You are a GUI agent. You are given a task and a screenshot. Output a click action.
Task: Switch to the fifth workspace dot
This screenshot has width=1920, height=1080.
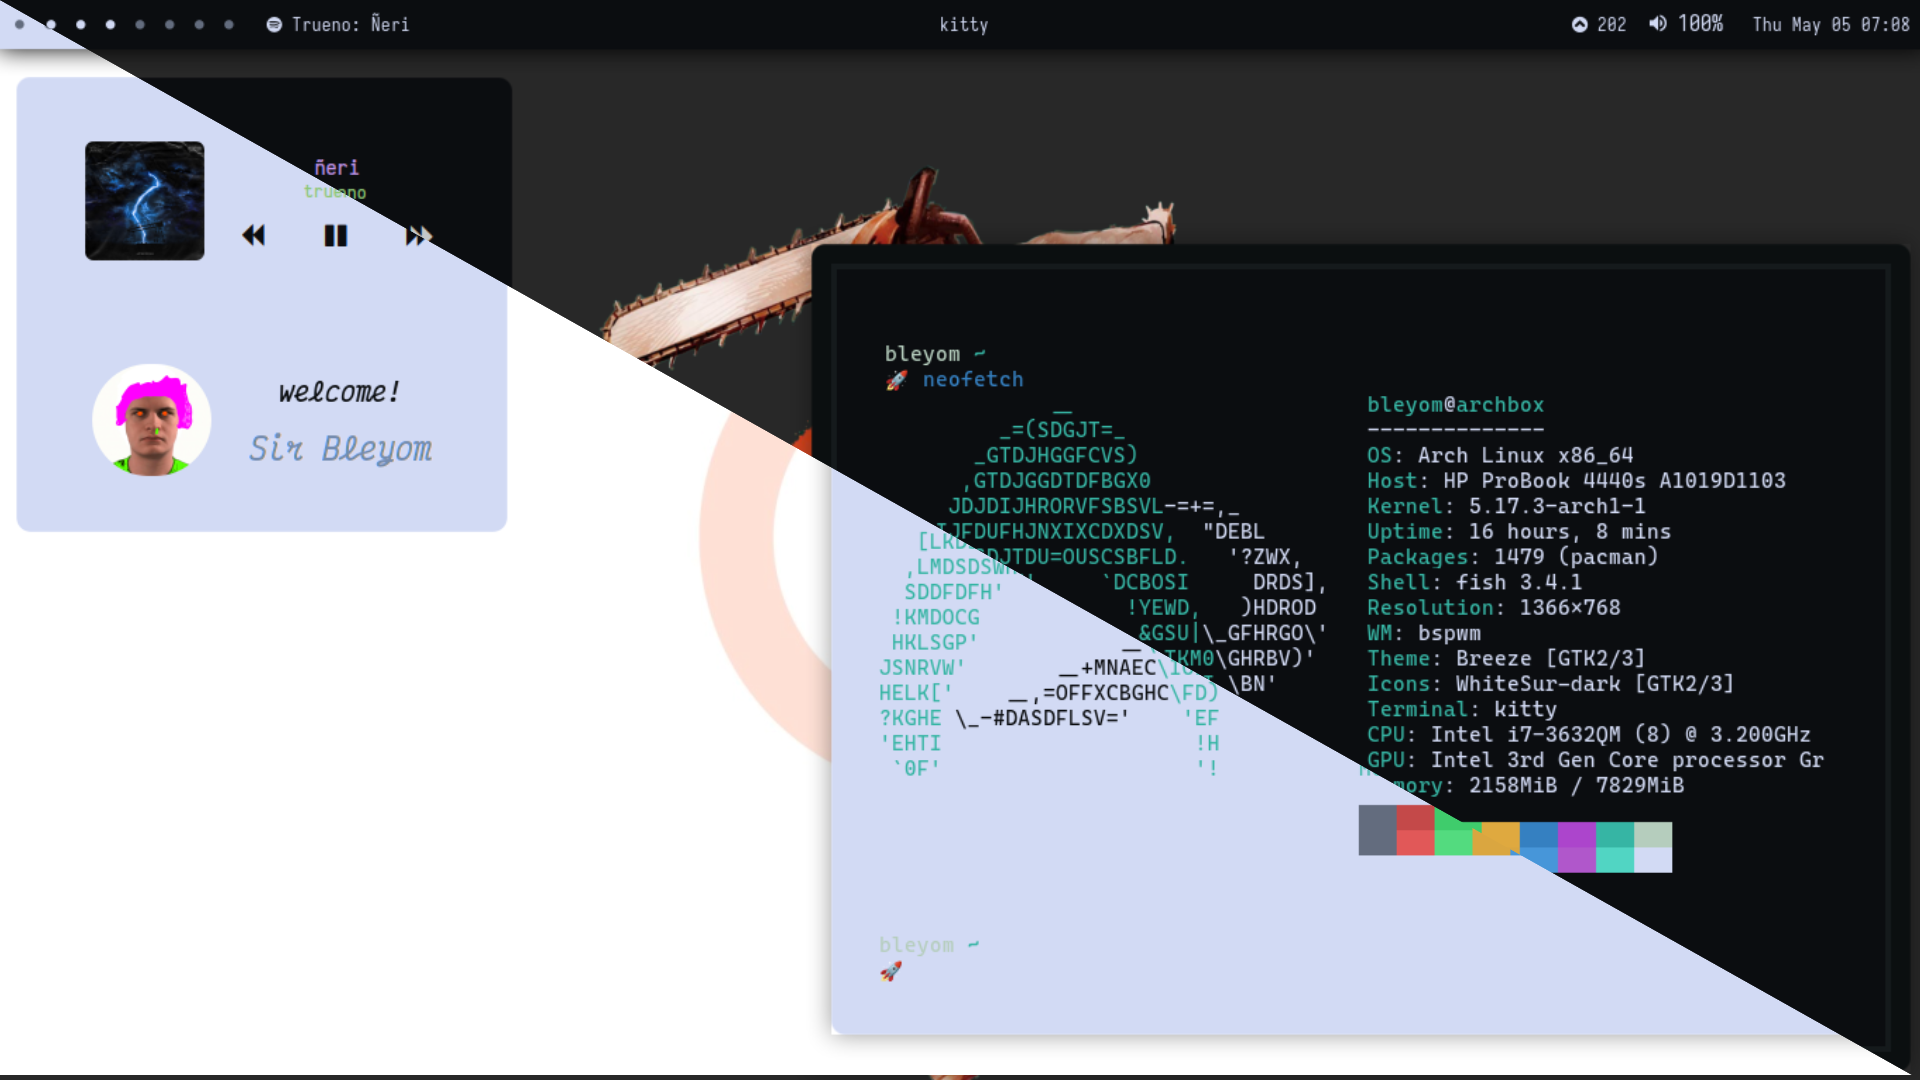click(x=140, y=25)
